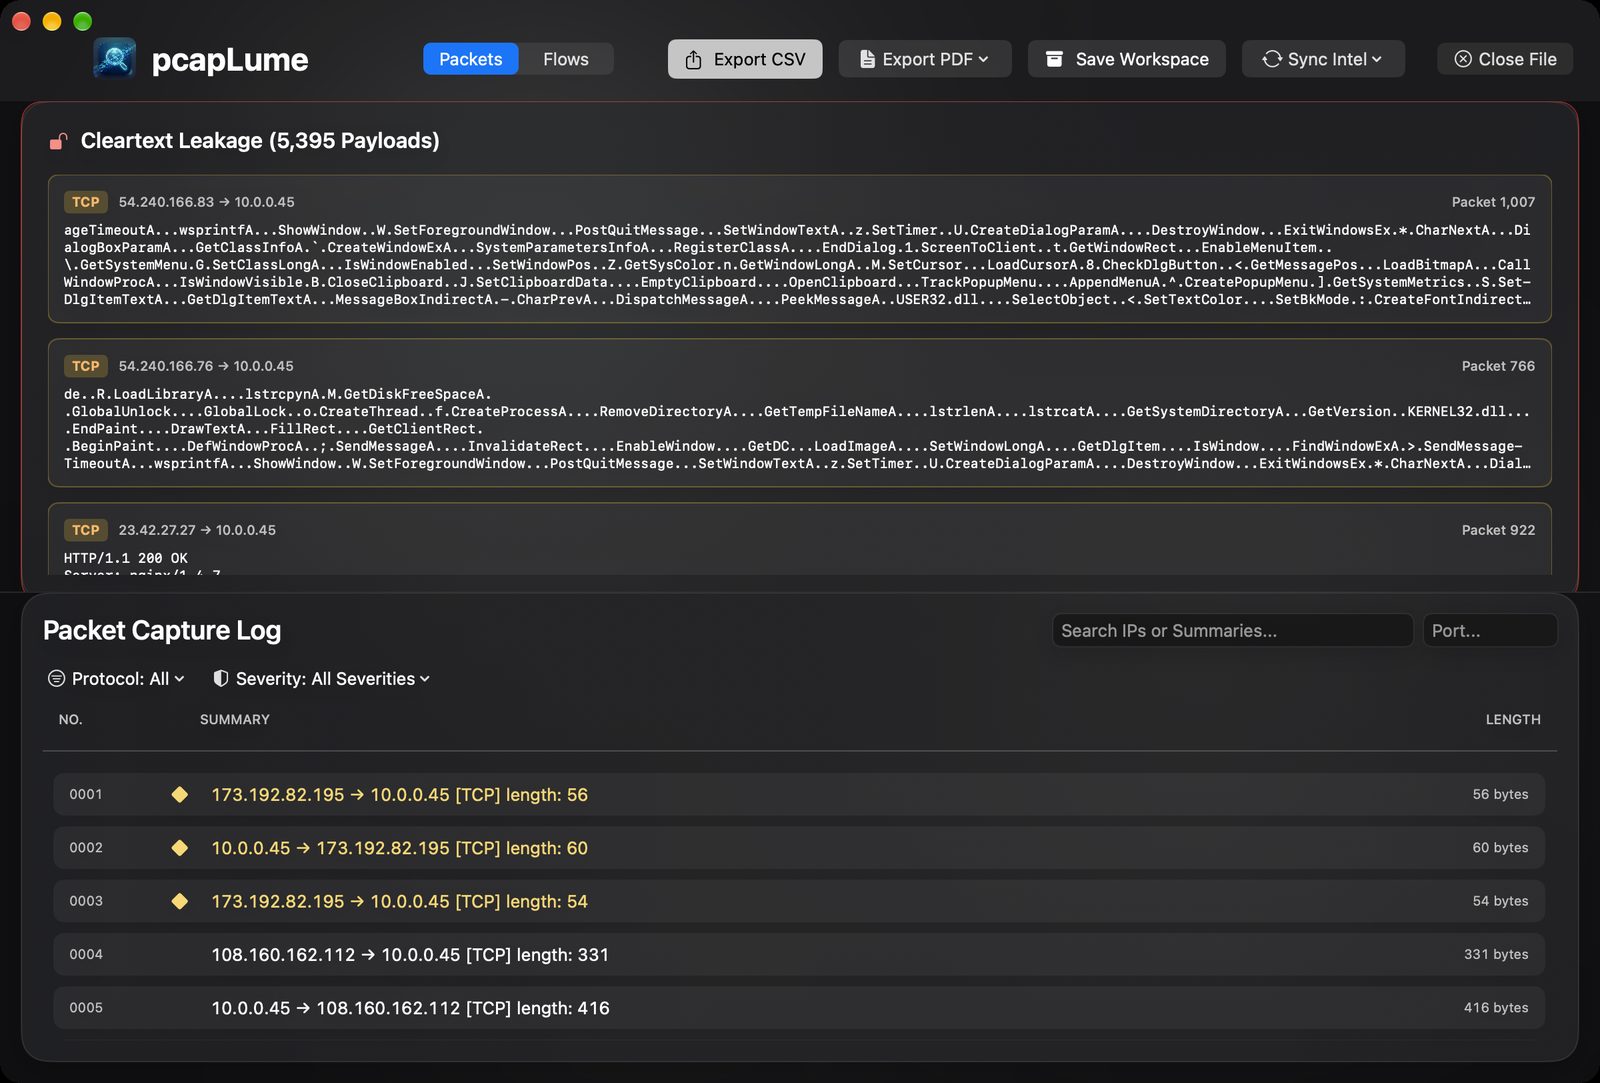Focus the Search IPs or Summaries field
Screen dimensions: 1600x1083
point(1232,631)
